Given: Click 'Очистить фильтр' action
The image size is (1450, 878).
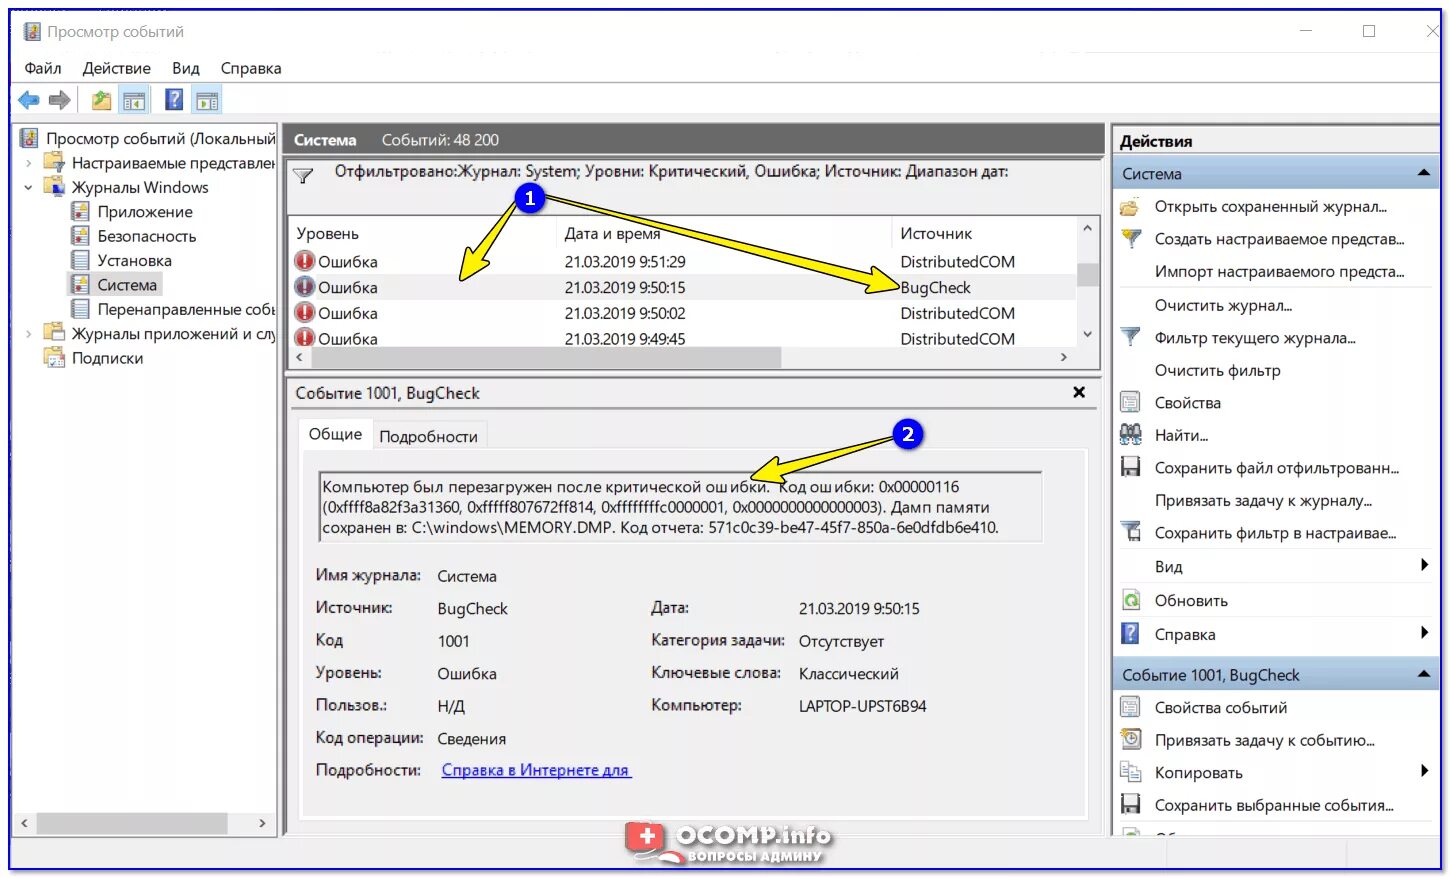Looking at the screenshot, I should pos(1217,370).
